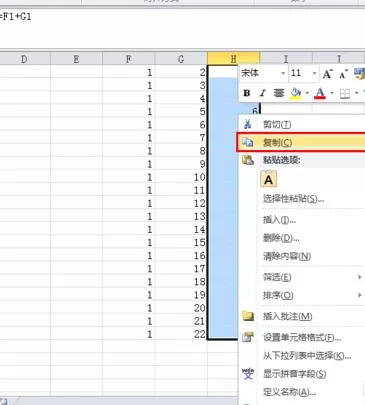Click cell in column G showing 2
365x405 pixels.
pyautogui.click(x=181, y=72)
